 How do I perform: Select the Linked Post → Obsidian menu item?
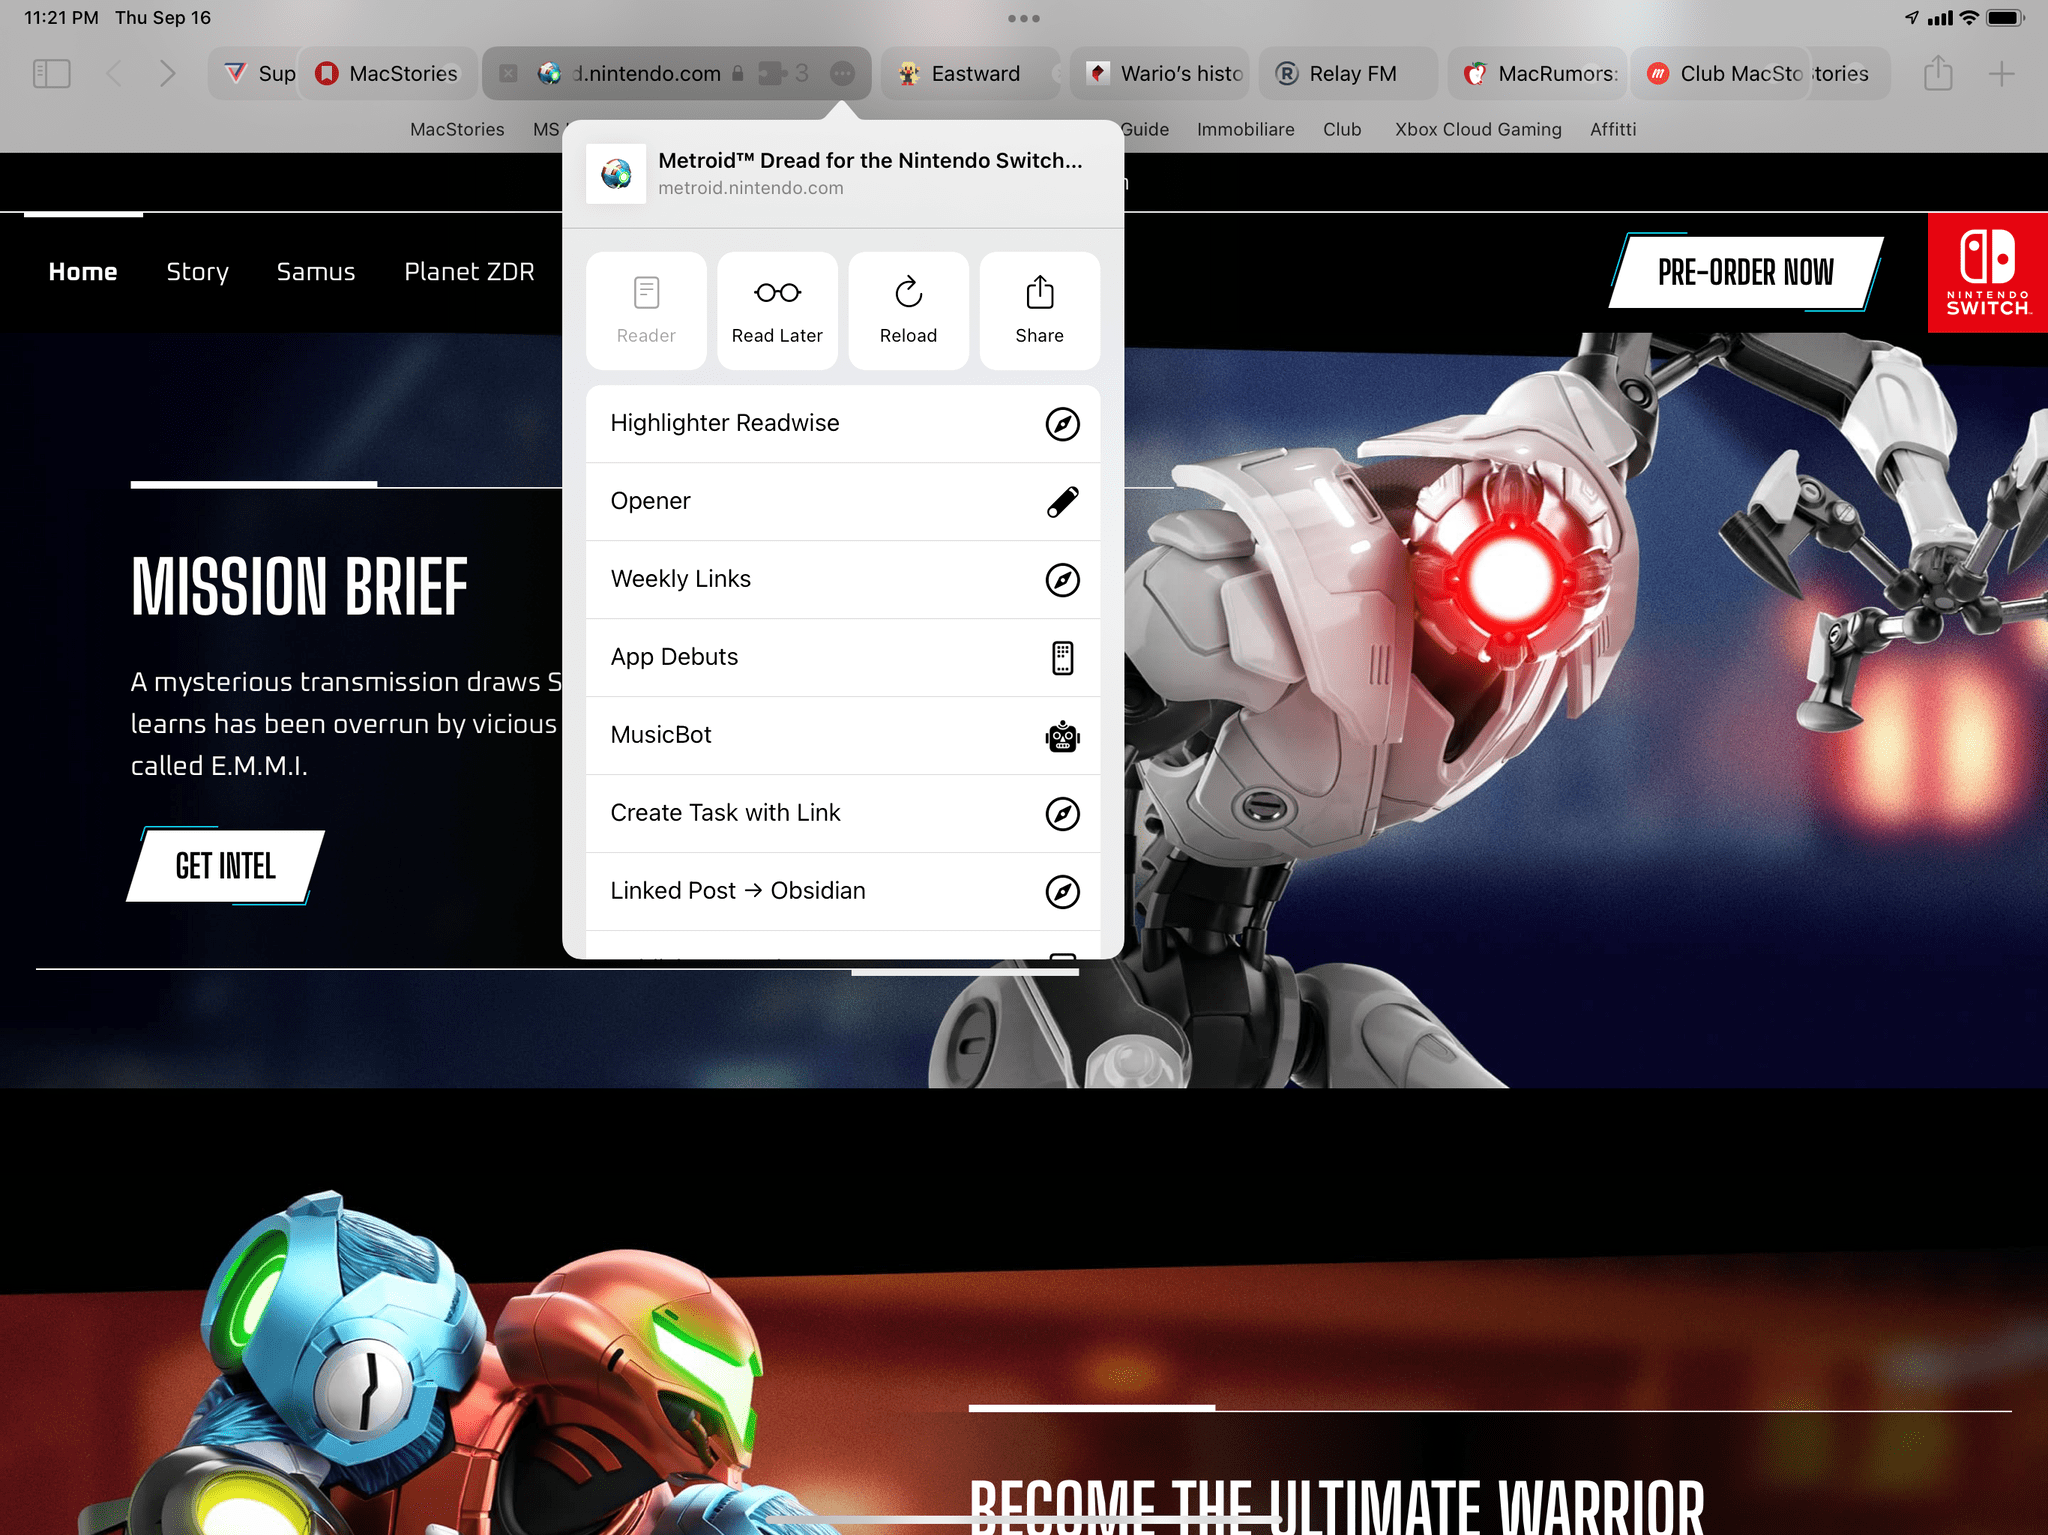[843, 890]
